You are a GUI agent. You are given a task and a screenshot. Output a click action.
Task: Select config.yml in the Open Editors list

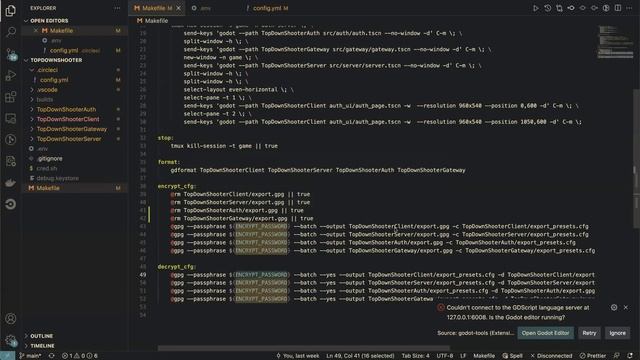click(x=64, y=51)
